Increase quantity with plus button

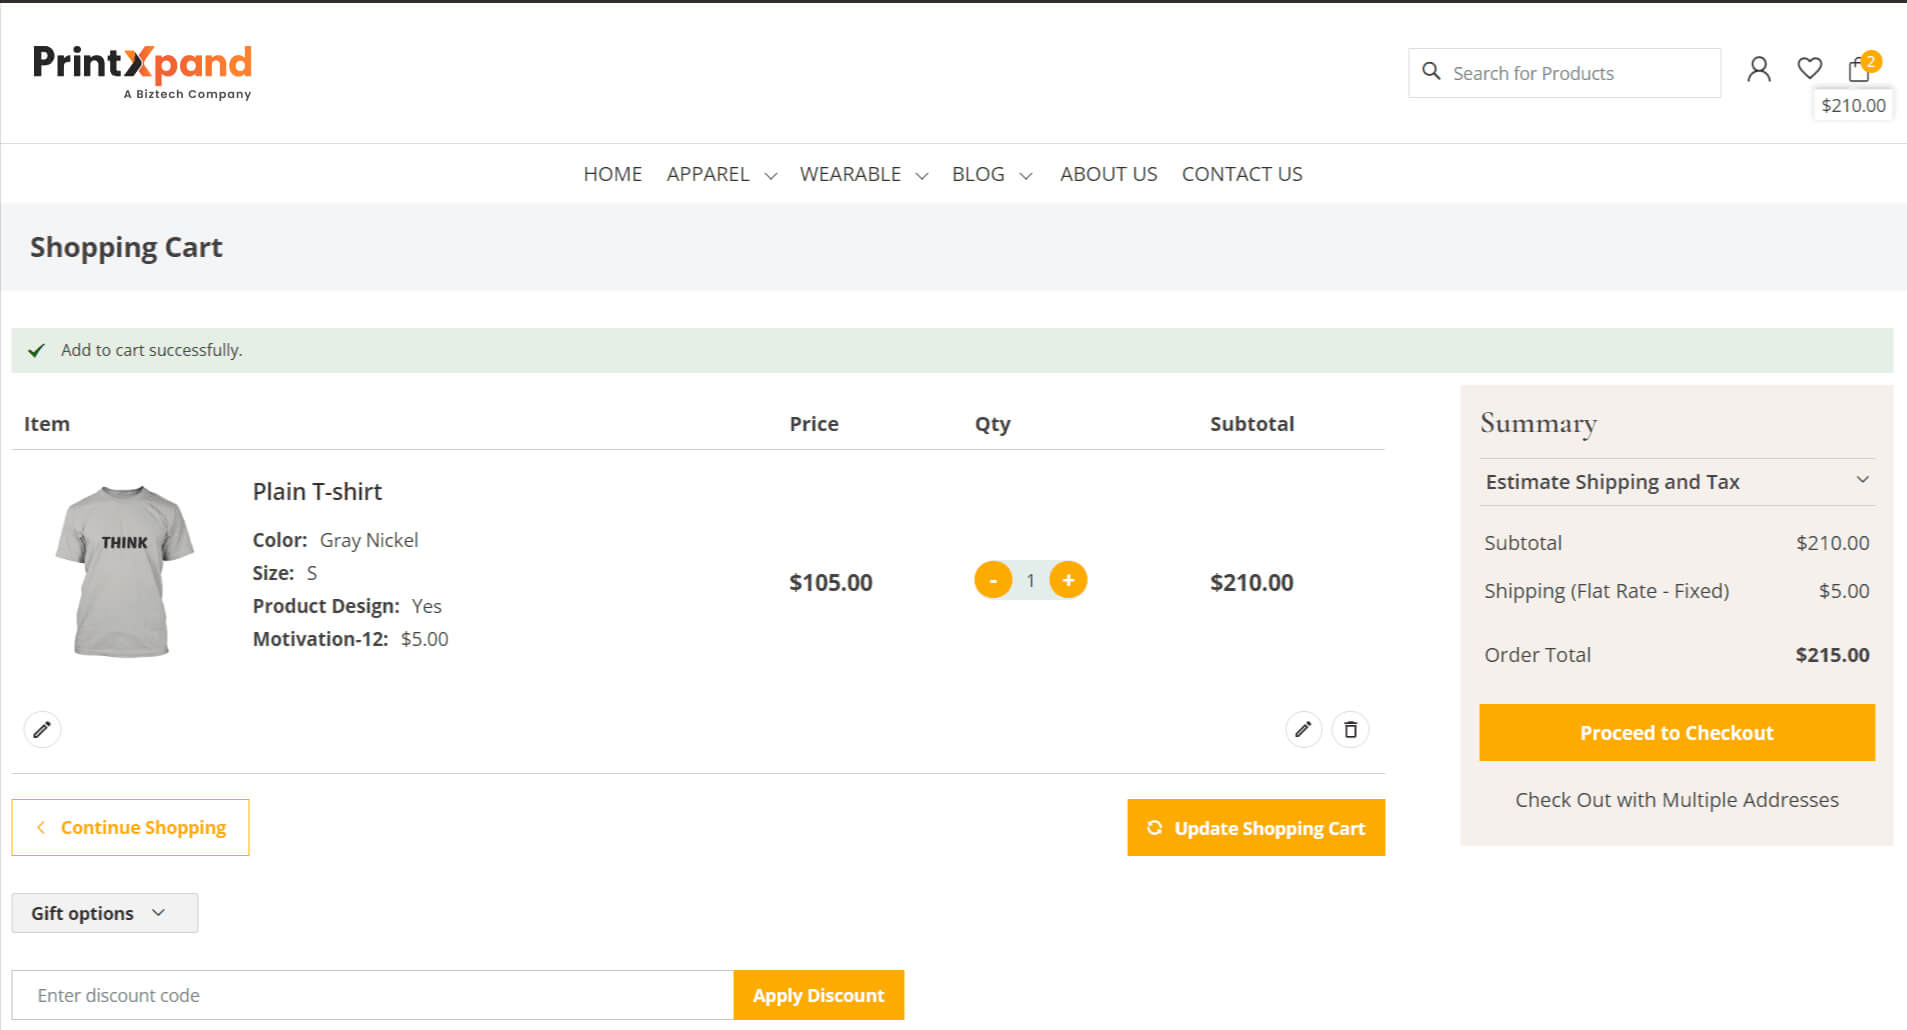pos(1068,580)
